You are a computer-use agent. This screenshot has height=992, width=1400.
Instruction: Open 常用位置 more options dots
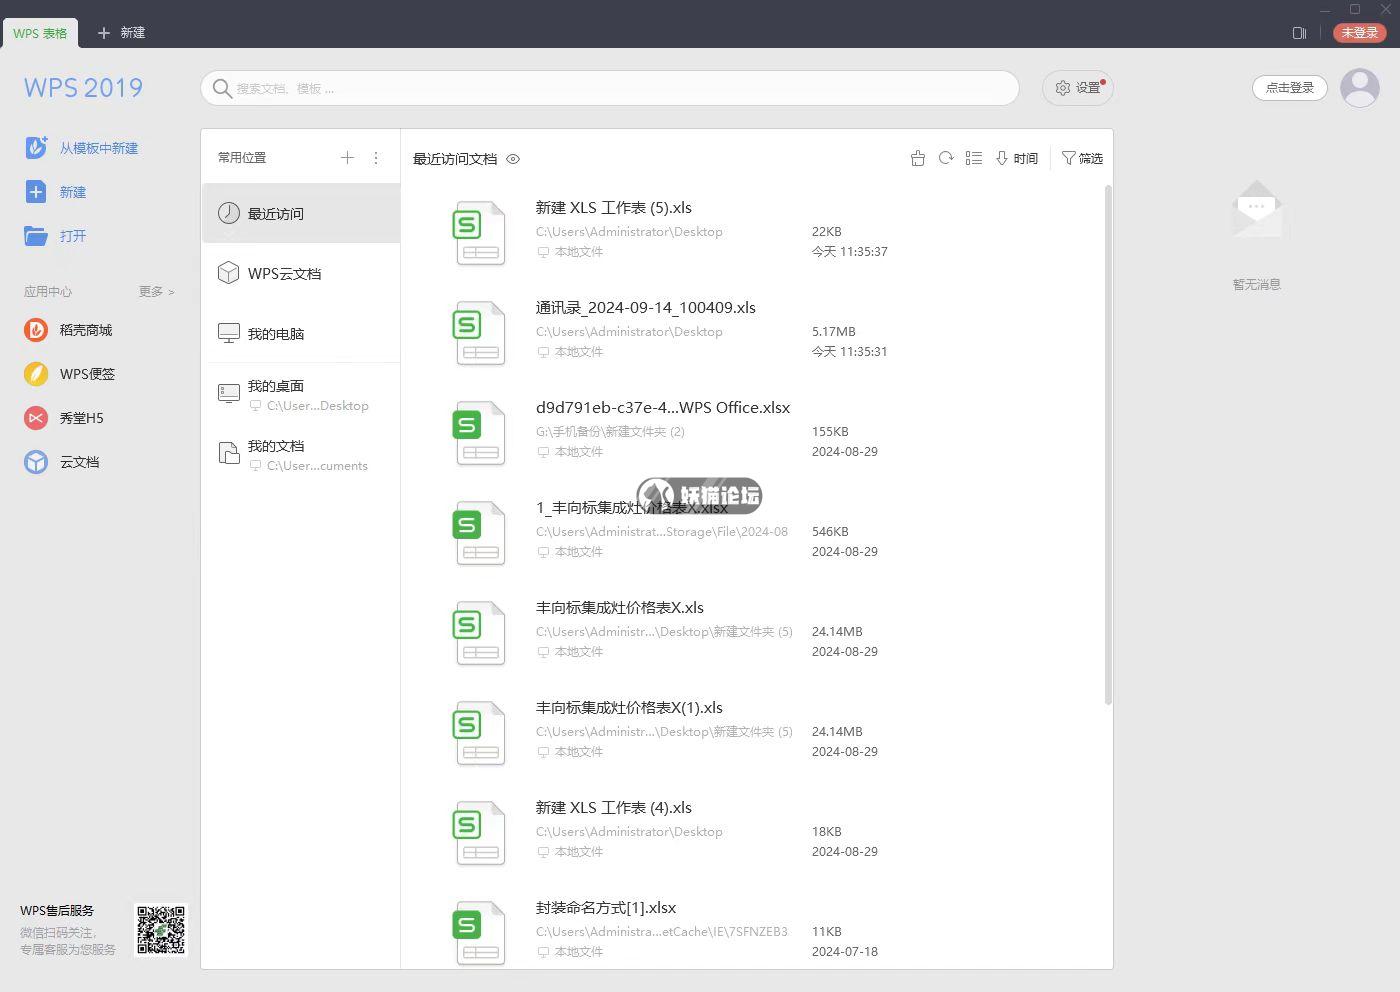point(376,157)
